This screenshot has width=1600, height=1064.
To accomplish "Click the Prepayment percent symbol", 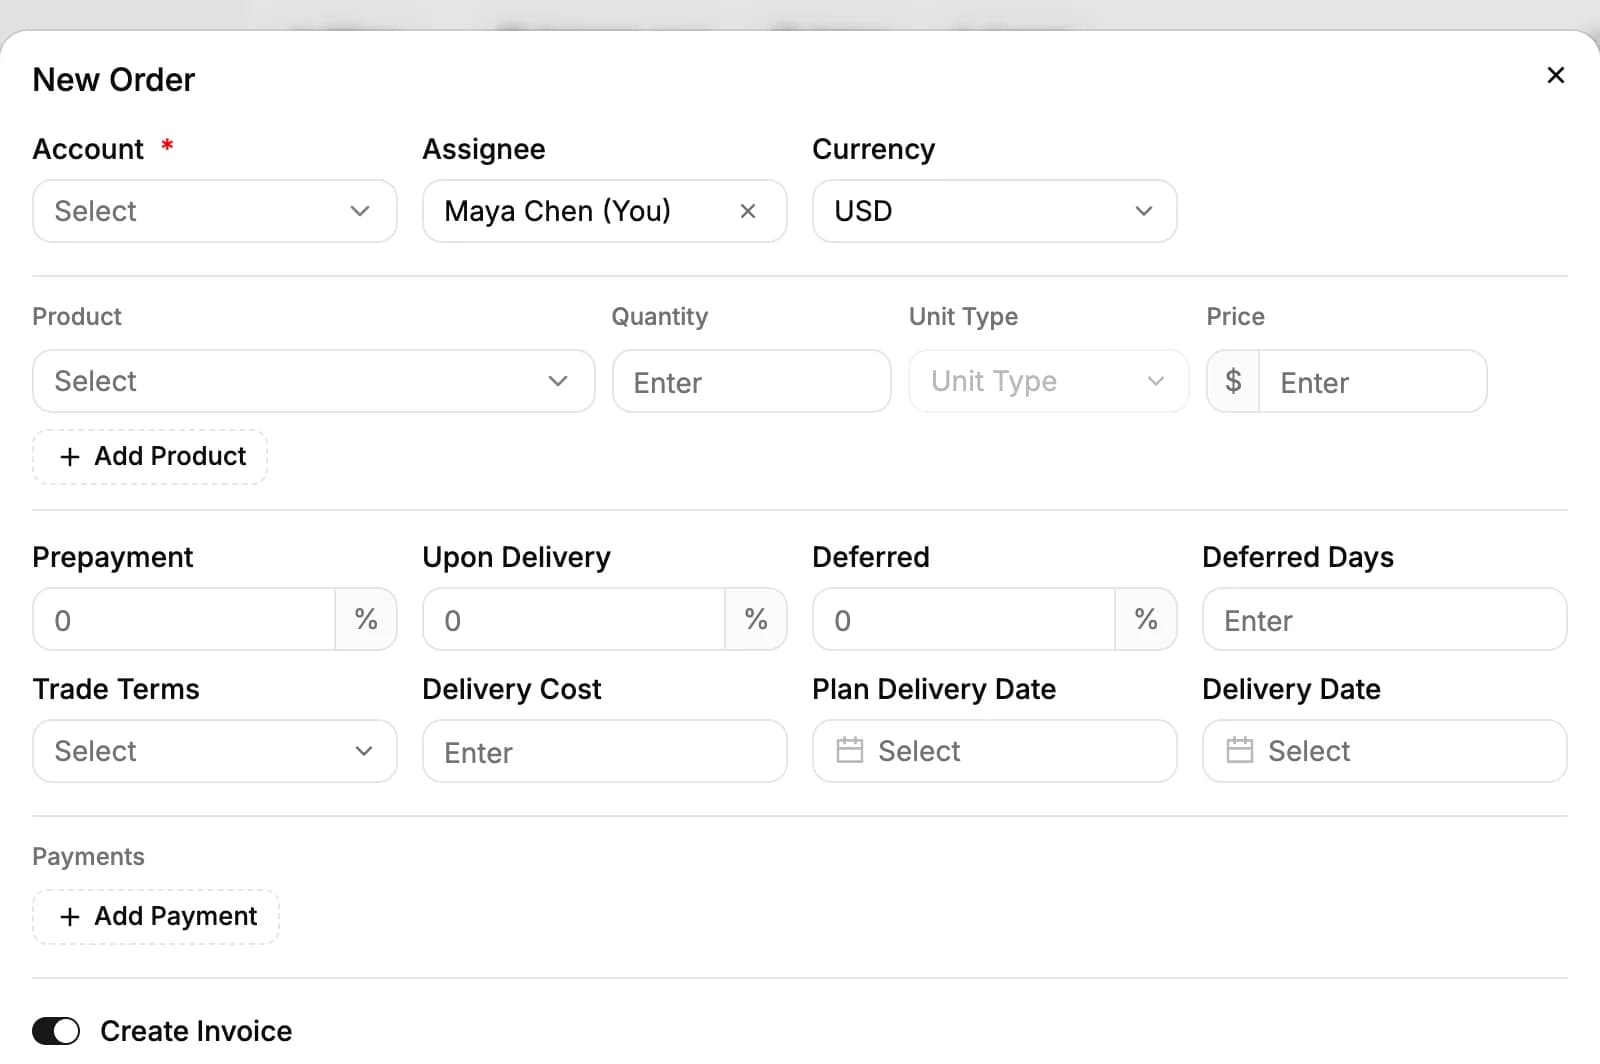I will coord(366,619).
